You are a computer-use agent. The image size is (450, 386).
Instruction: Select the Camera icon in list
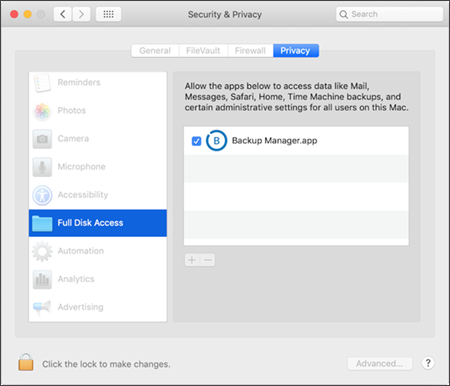click(x=42, y=139)
